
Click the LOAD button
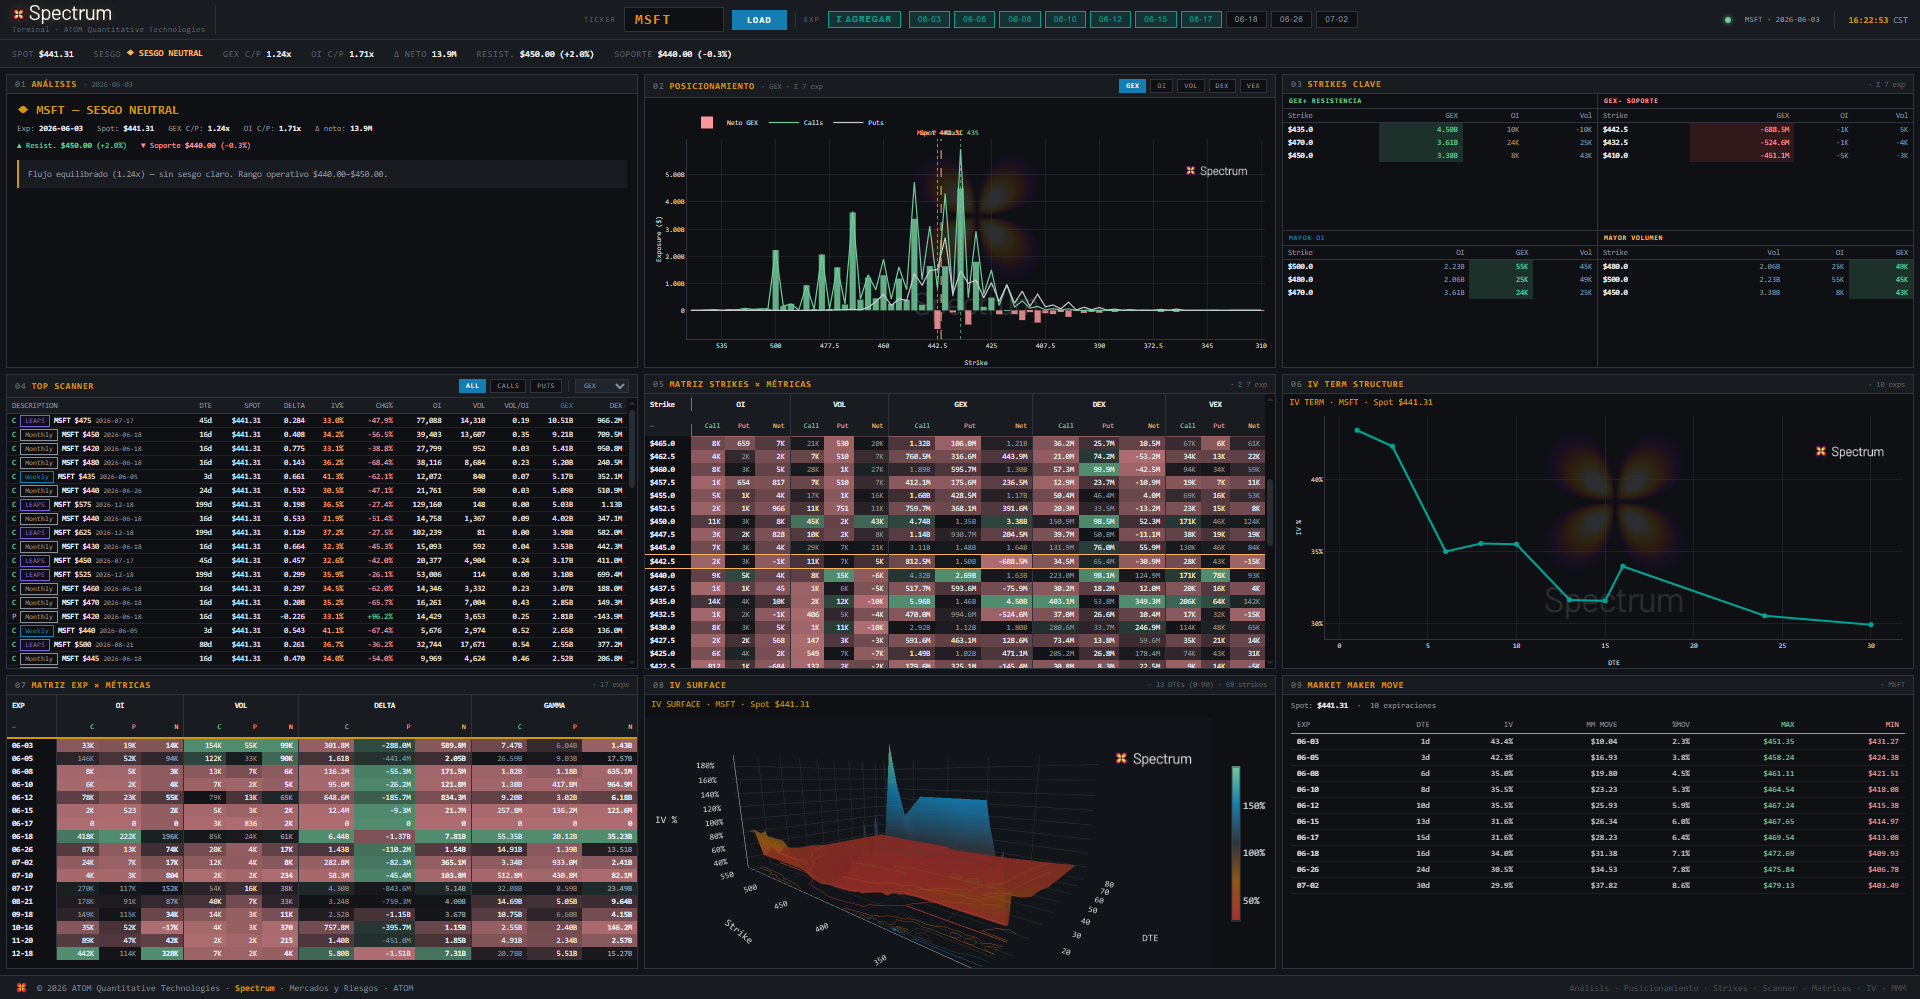pyautogui.click(x=759, y=20)
